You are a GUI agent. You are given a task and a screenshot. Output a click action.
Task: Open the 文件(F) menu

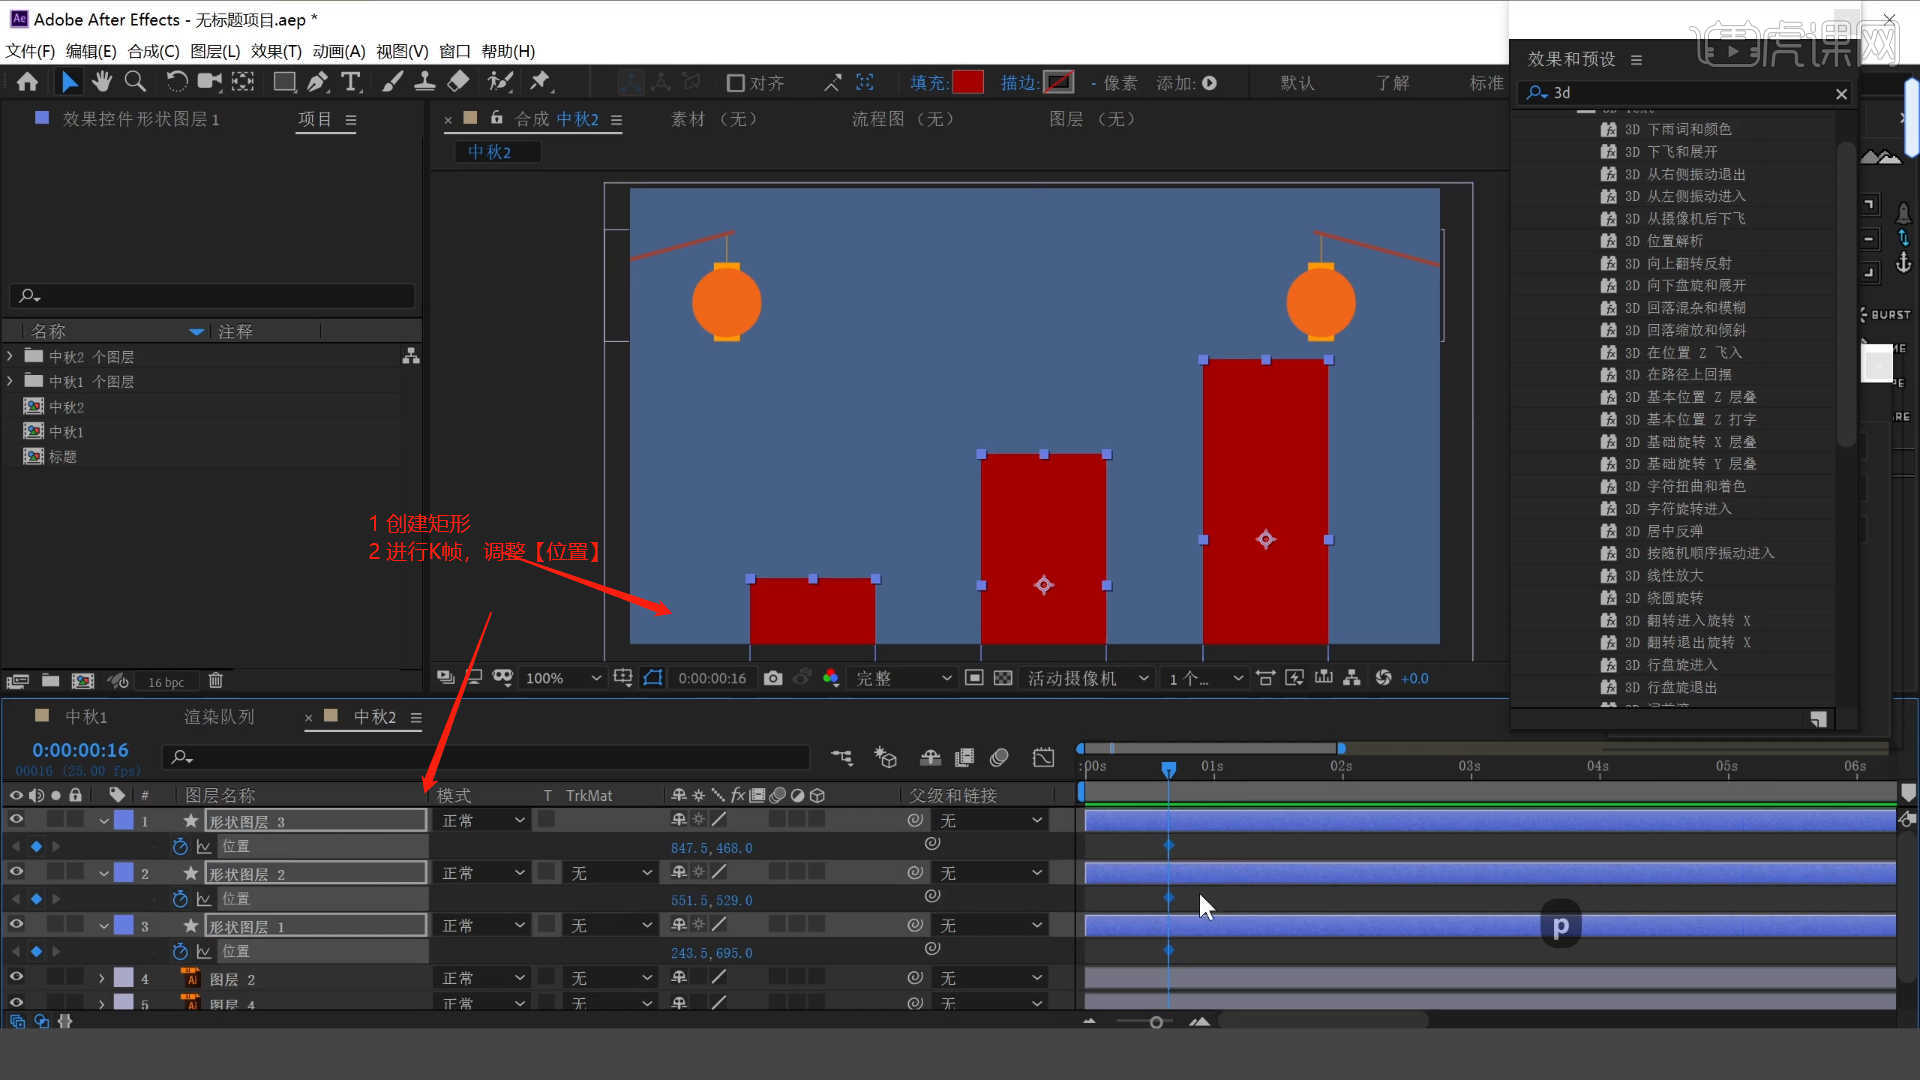pos(30,51)
